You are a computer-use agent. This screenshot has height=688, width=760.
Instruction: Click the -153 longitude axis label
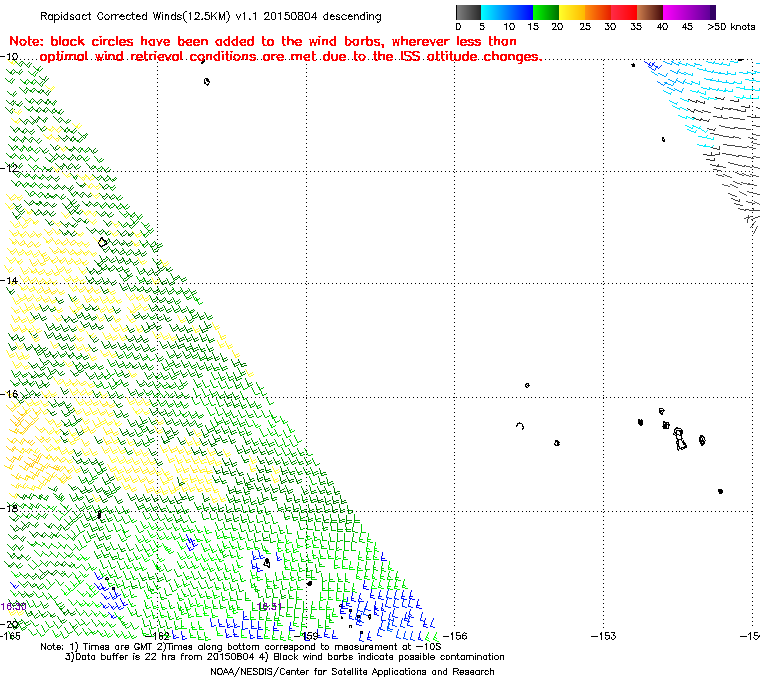coord(603,636)
